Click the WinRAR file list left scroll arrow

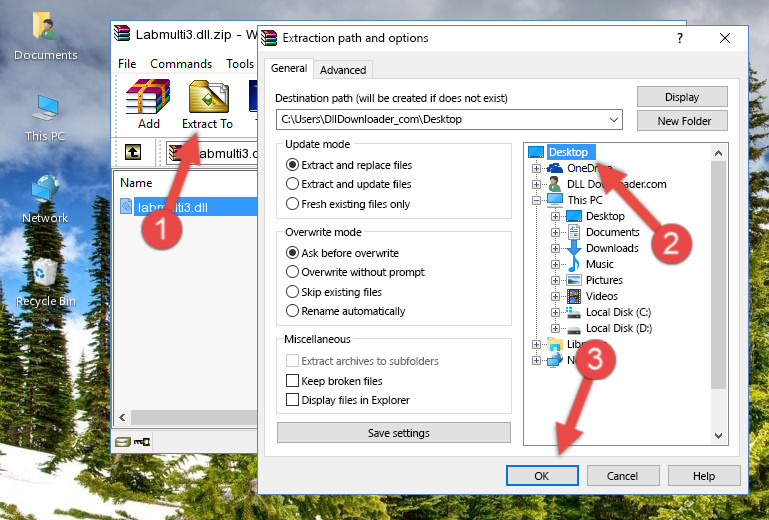pyautogui.click(x=123, y=417)
